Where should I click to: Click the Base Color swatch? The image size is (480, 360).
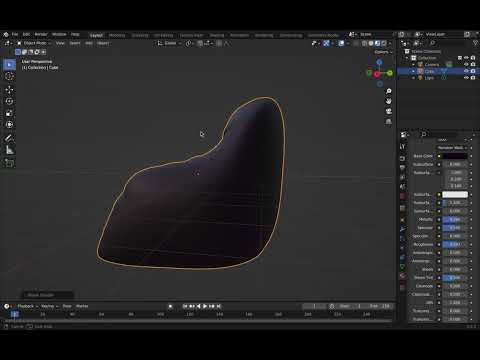(x=455, y=156)
